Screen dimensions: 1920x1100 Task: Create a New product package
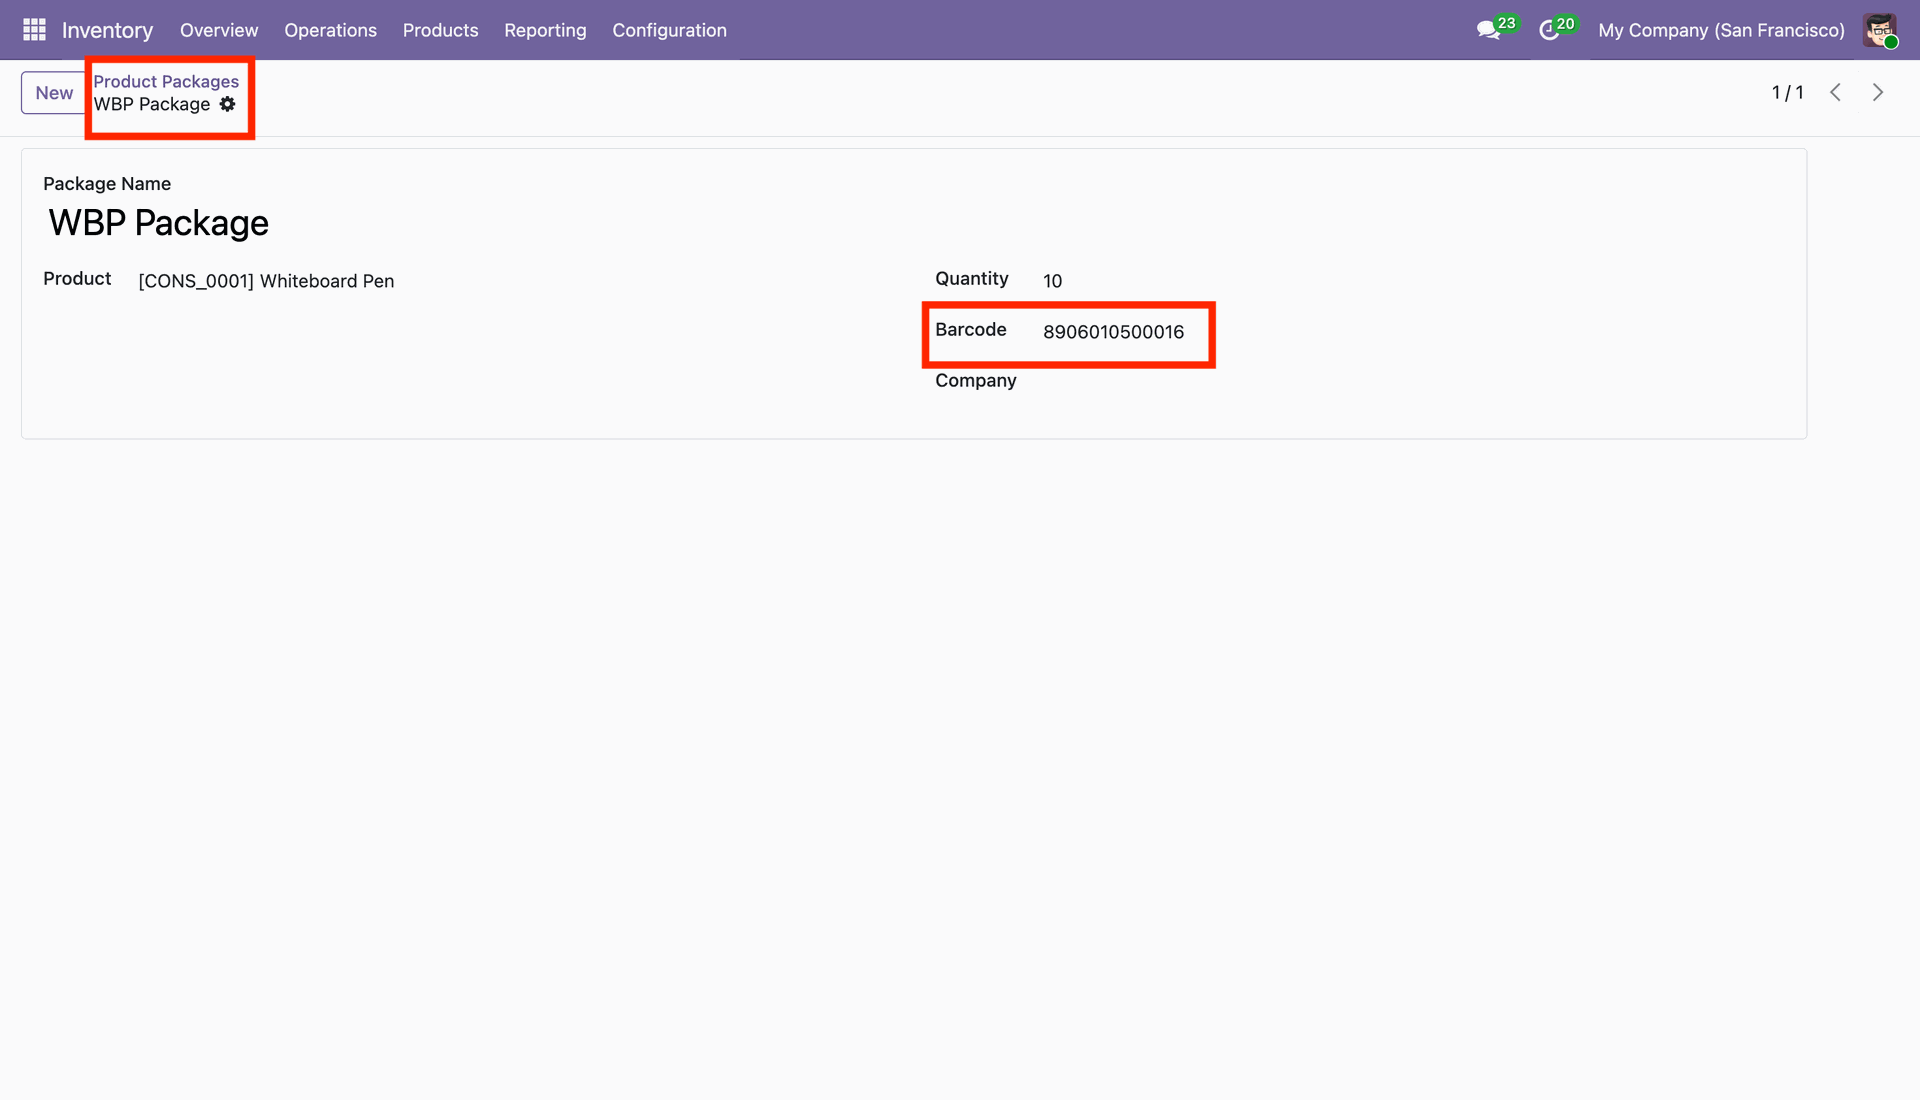pos(54,93)
